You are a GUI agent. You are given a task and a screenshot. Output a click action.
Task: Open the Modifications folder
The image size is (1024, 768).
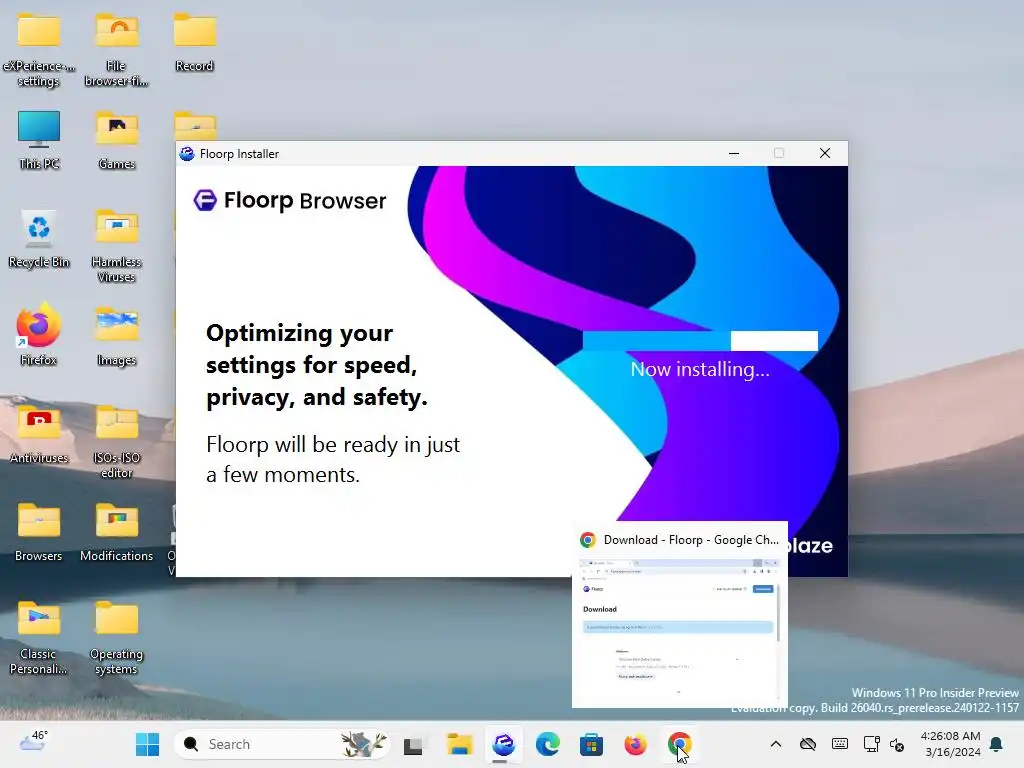116,533
